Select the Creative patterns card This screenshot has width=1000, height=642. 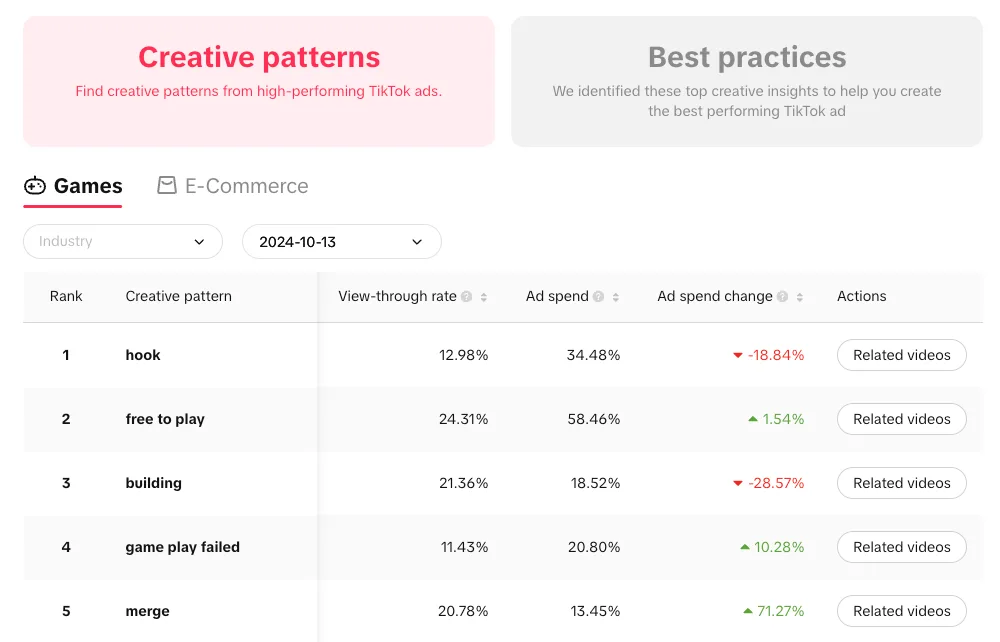(x=259, y=82)
